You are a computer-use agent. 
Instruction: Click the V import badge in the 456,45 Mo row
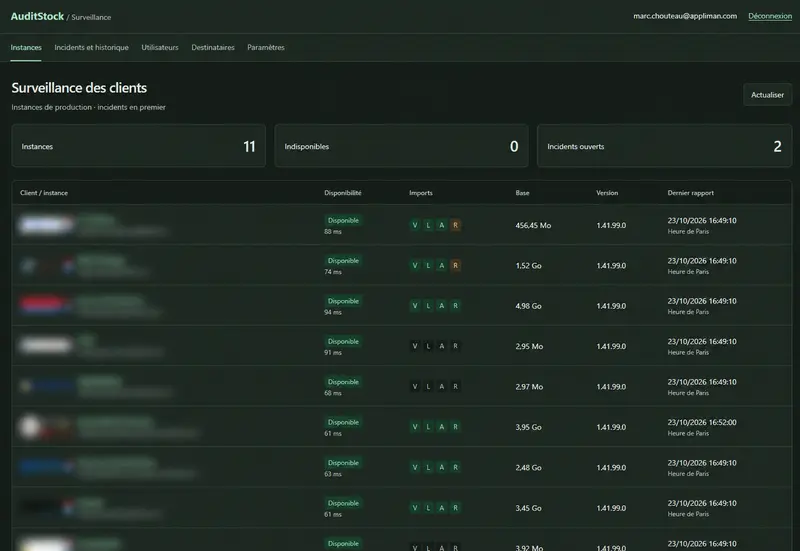[415, 225]
